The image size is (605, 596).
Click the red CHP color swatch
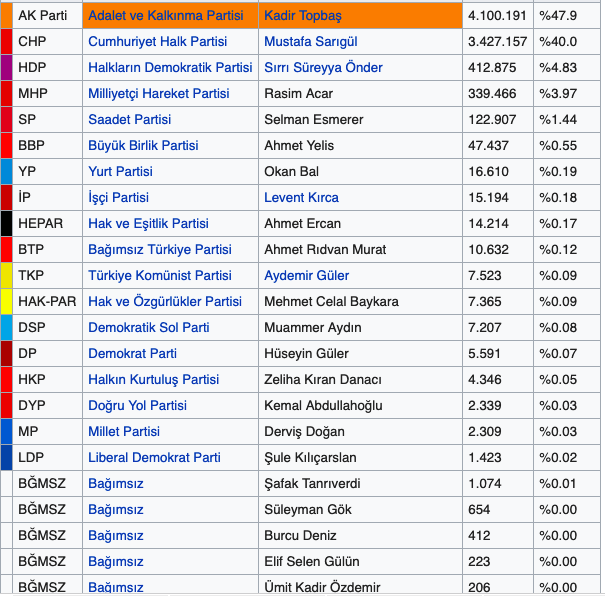[x=6, y=42]
